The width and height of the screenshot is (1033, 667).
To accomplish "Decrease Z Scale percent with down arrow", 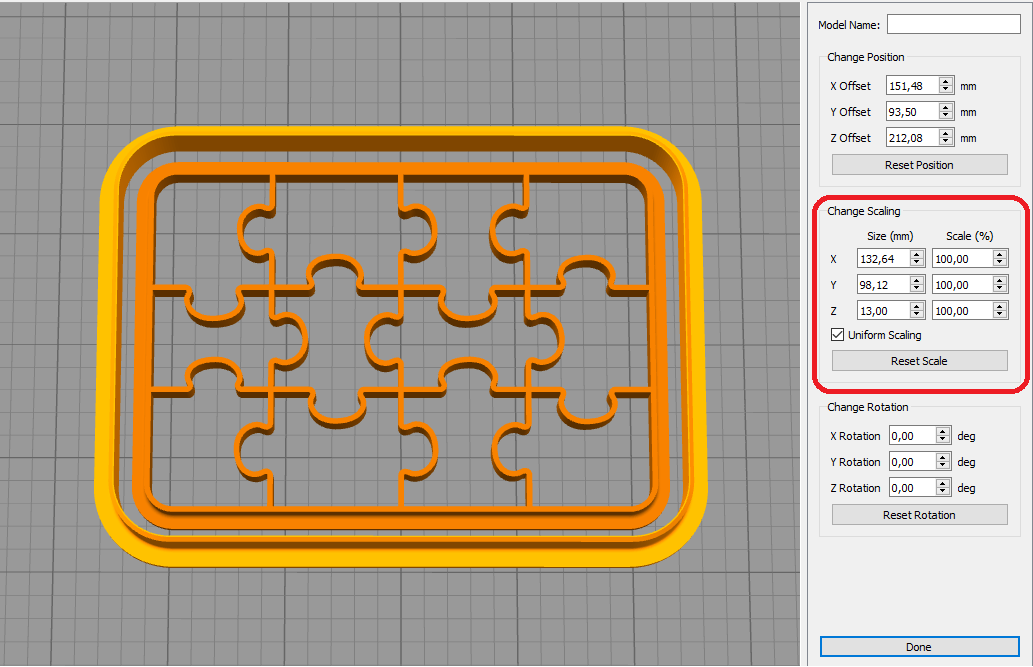I will (x=1000, y=314).
